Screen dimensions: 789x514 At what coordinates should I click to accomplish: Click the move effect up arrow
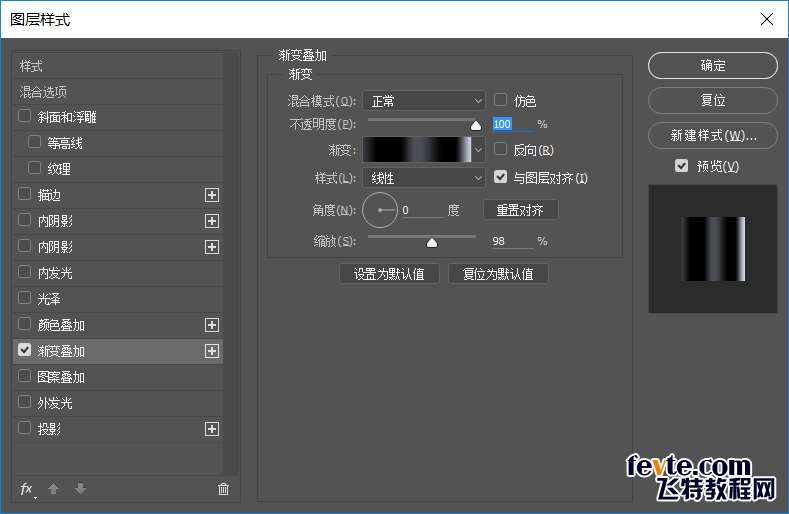[x=53, y=488]
